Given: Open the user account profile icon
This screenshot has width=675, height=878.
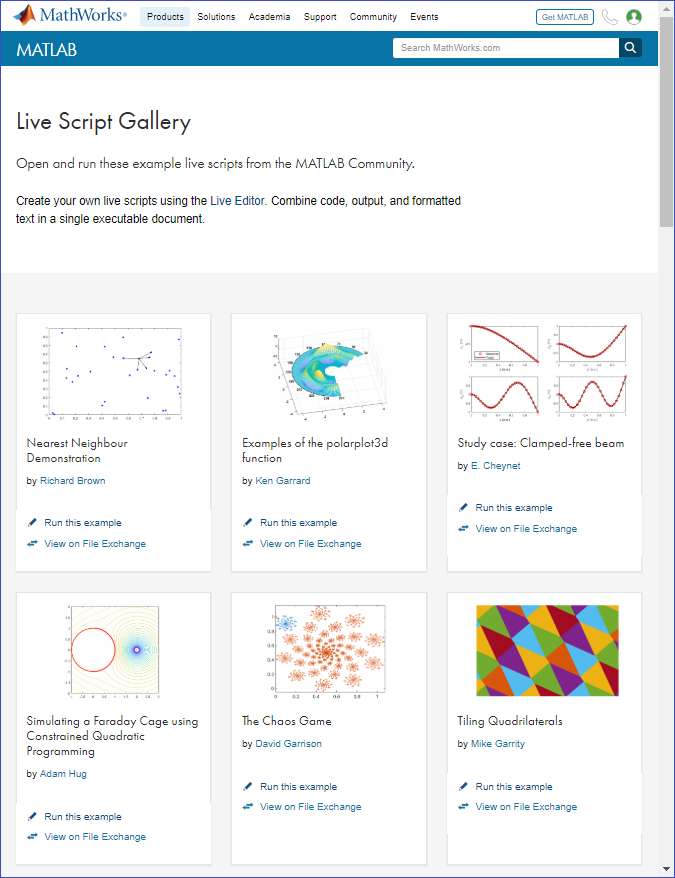Looking at the screenshot, I should coord(634,17).
